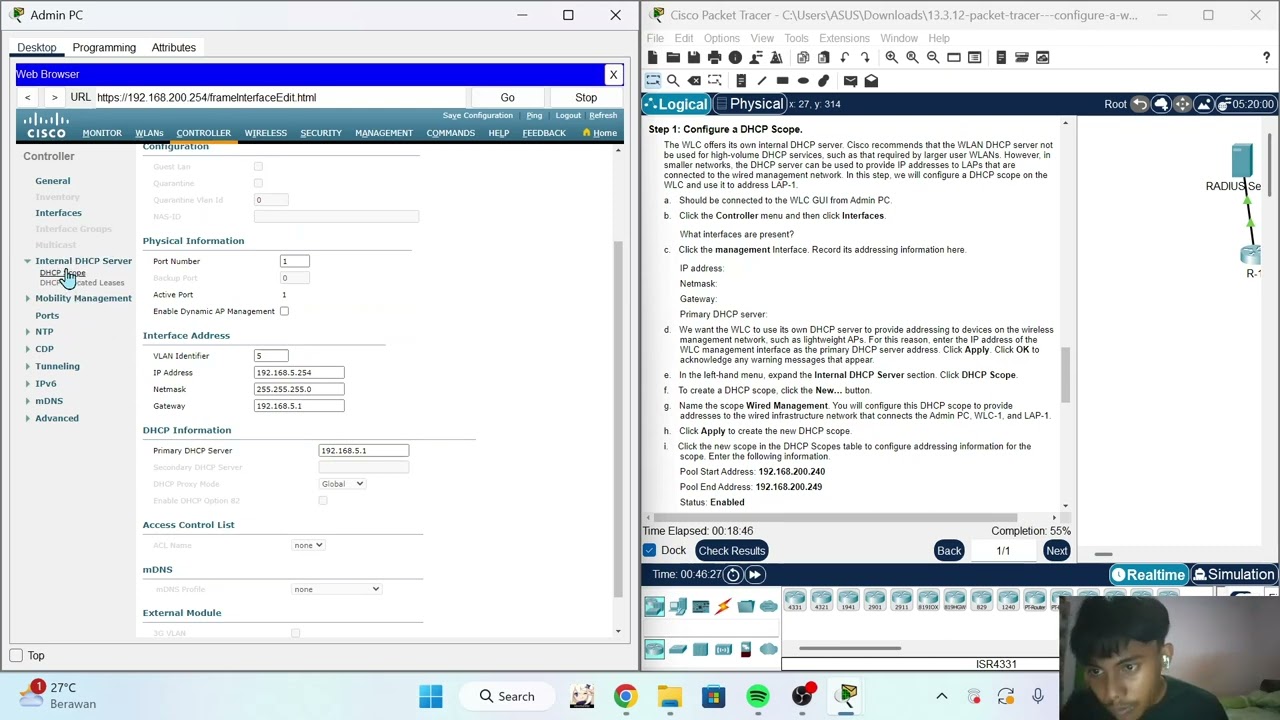This screenshot has height=720, width=1280.
Task: Expand the CDP tree node
Action: (28, 349)
